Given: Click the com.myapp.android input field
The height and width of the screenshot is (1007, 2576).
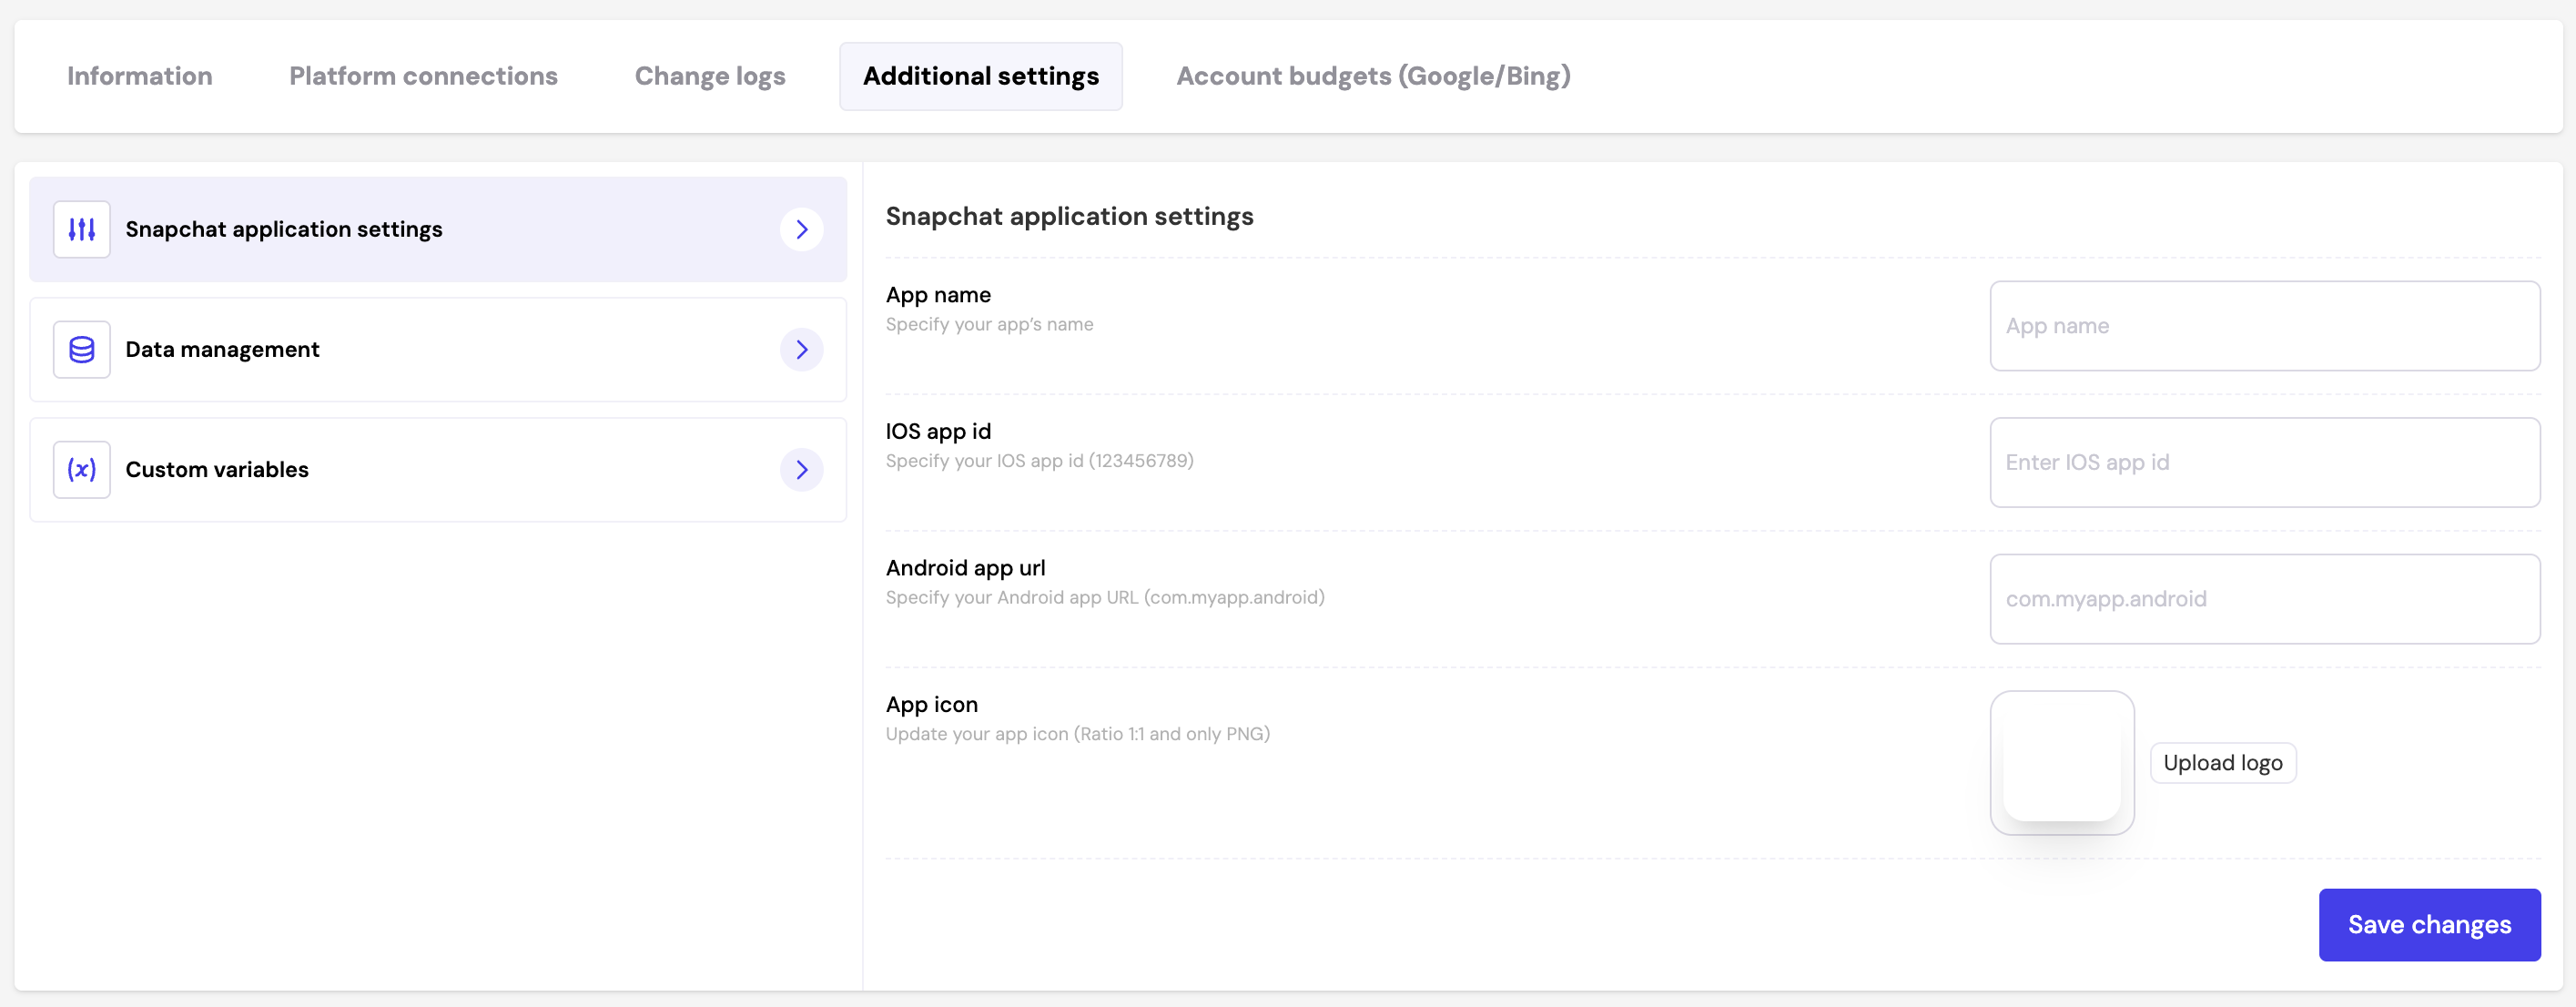Looking at the screenshot, I should pos(2264,599).
